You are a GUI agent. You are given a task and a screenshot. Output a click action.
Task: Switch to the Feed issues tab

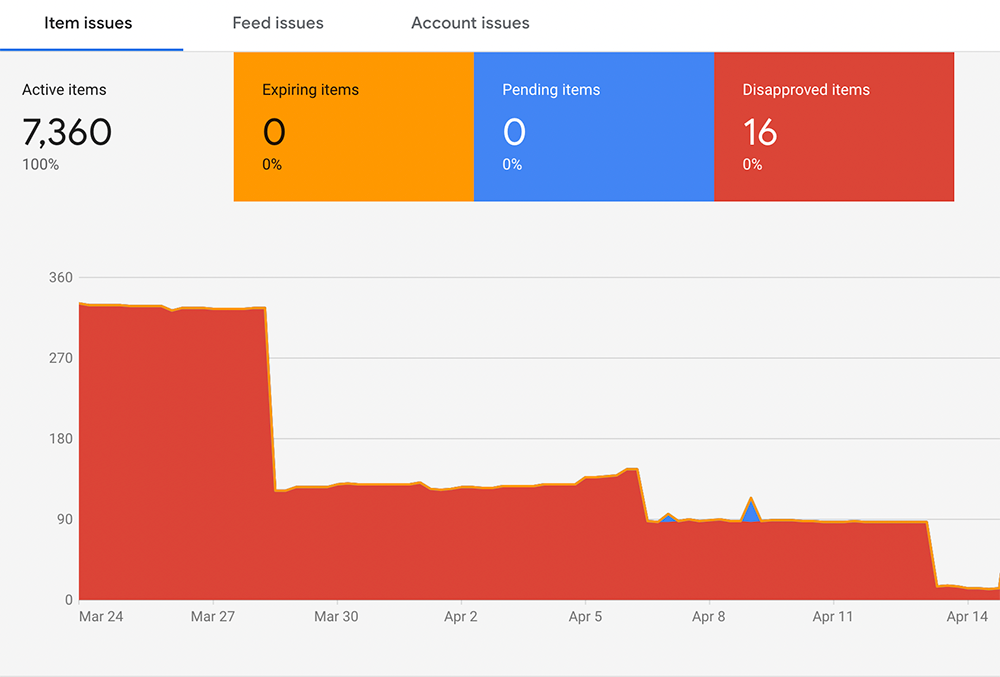pos(277,24)
